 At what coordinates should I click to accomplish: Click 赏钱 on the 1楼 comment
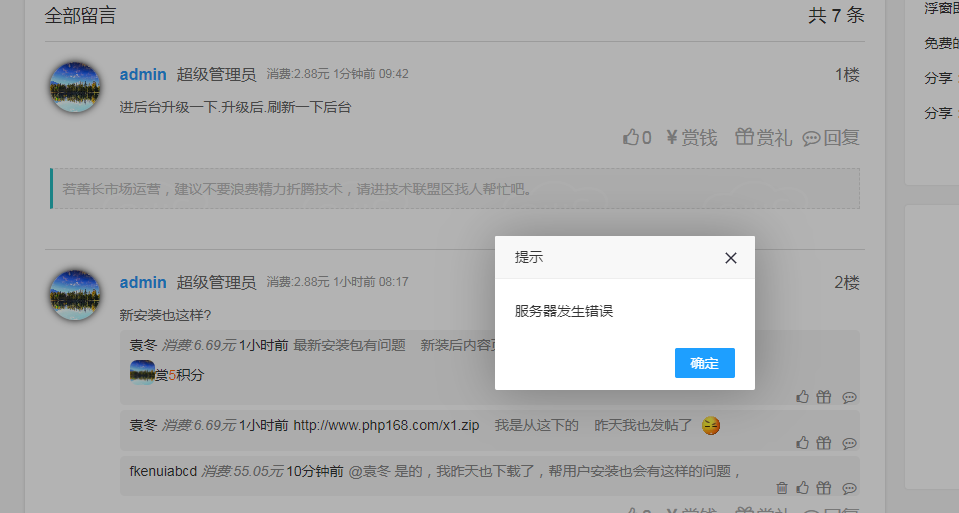692,138
